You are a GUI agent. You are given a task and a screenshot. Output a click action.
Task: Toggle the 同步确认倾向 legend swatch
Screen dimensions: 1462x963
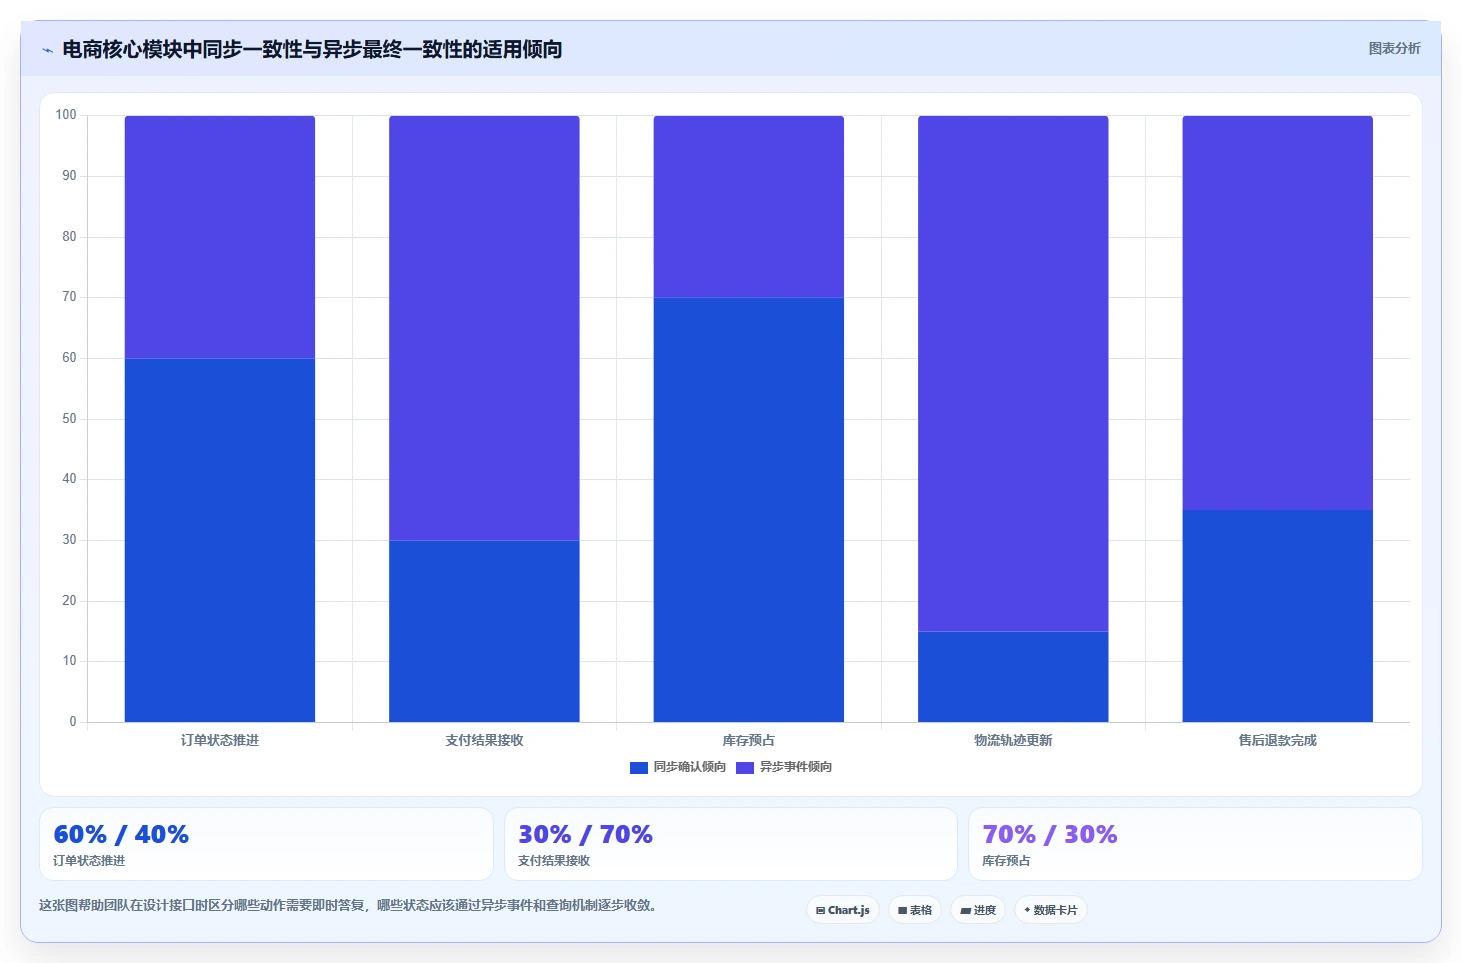[639, 768]
